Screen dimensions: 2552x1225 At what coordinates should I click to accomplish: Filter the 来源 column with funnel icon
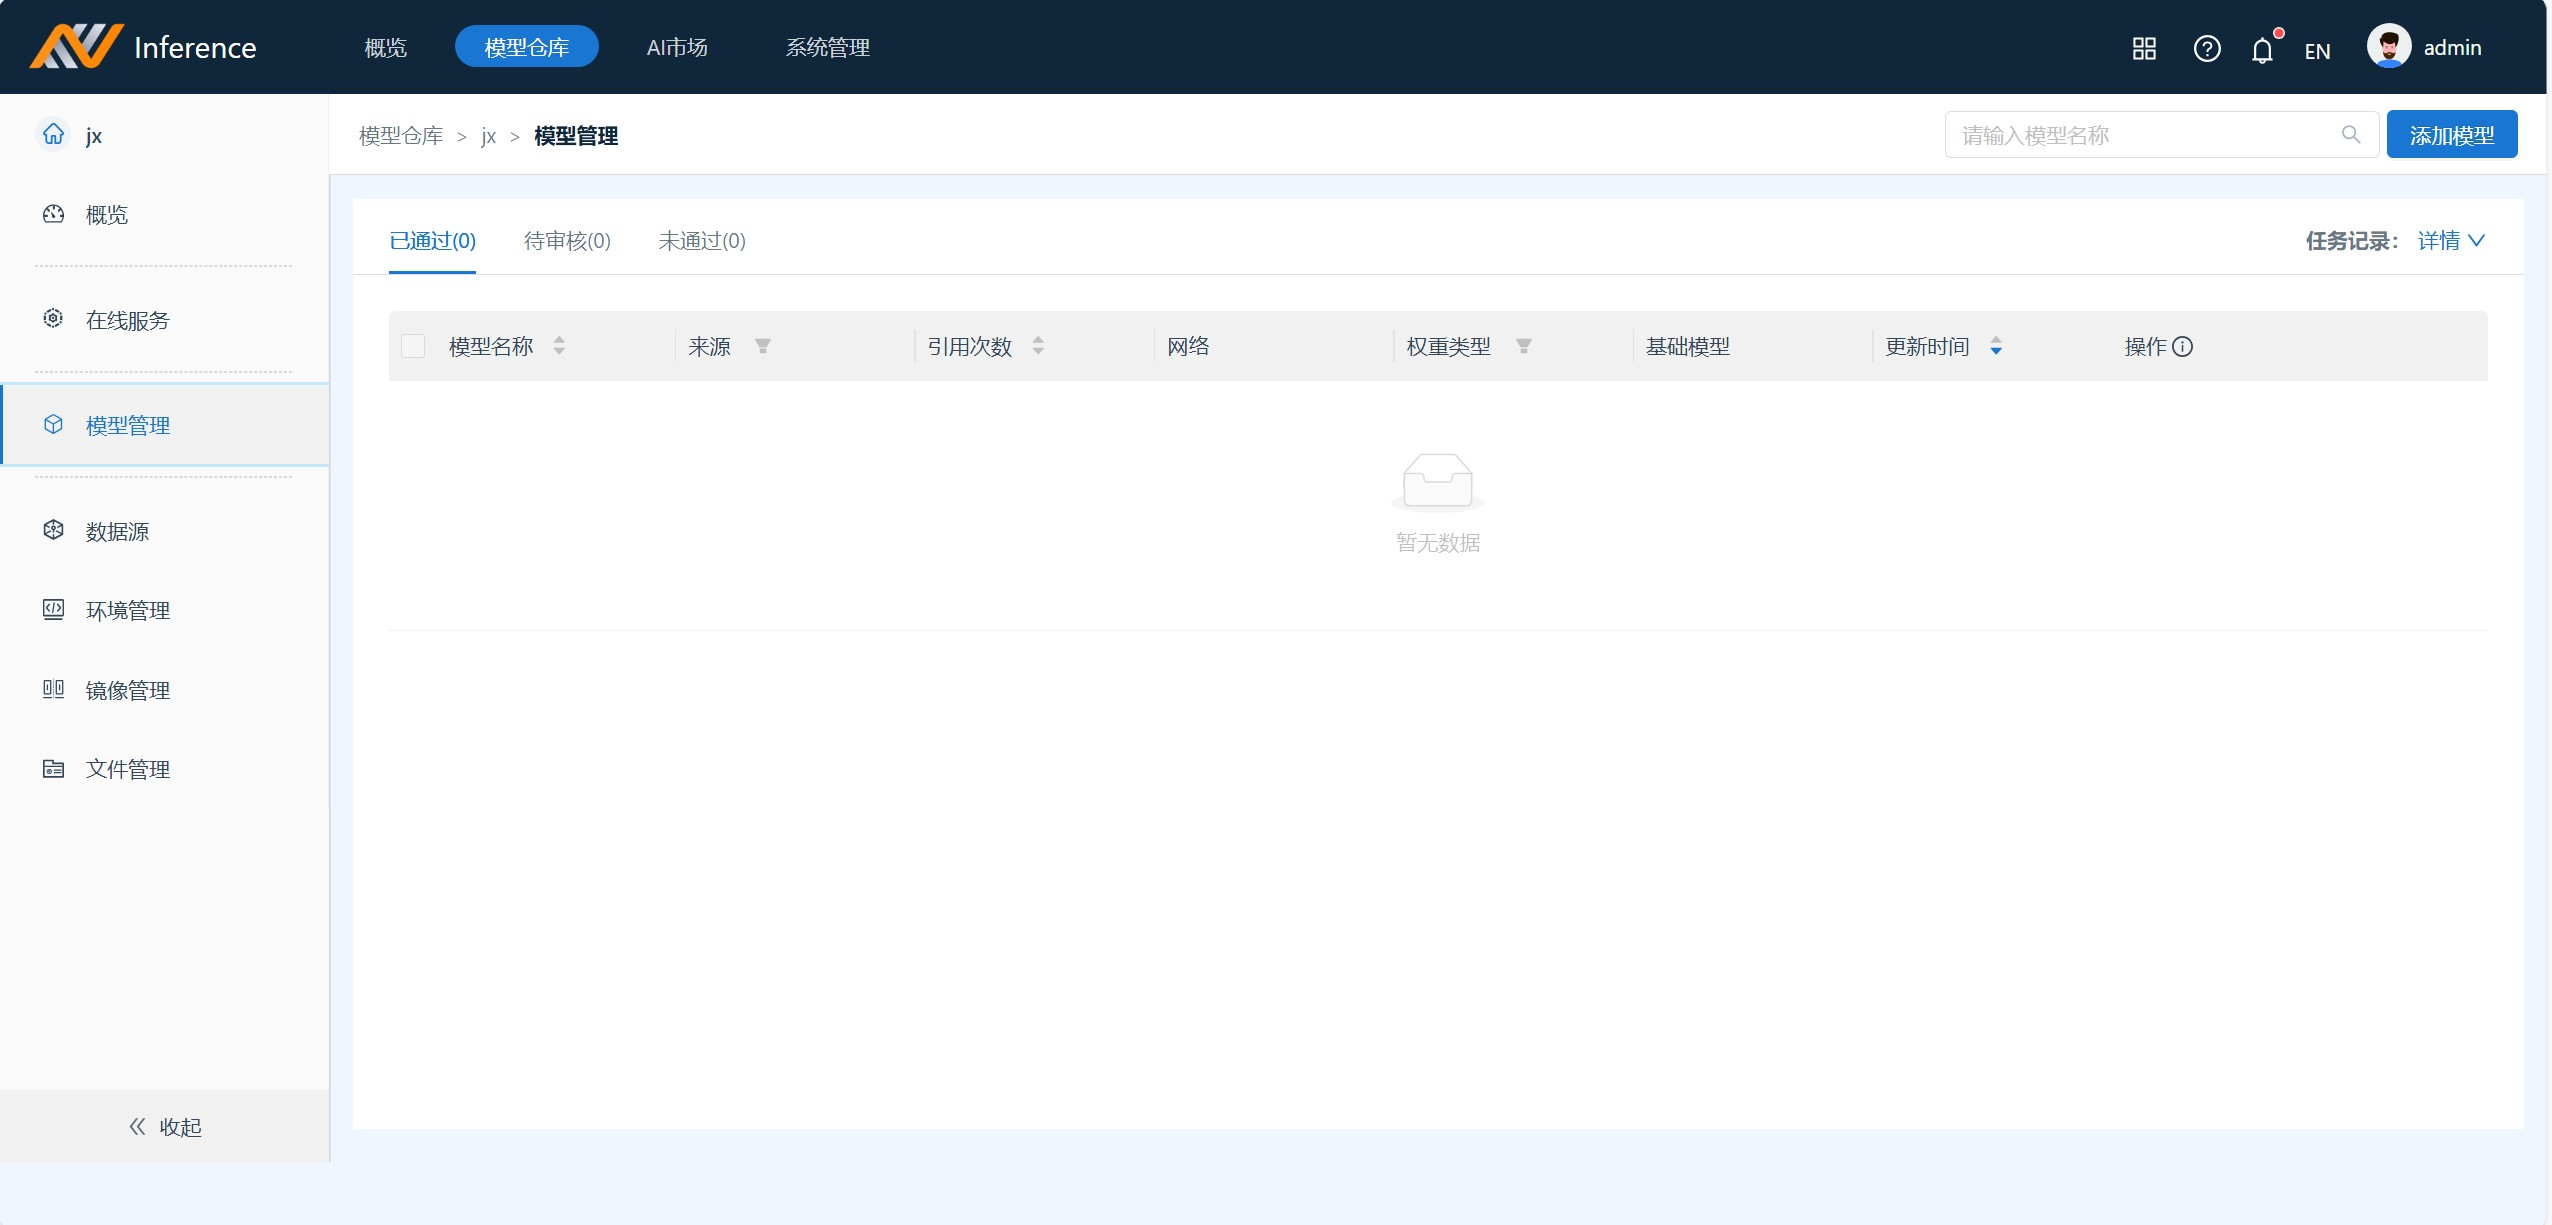763,346
